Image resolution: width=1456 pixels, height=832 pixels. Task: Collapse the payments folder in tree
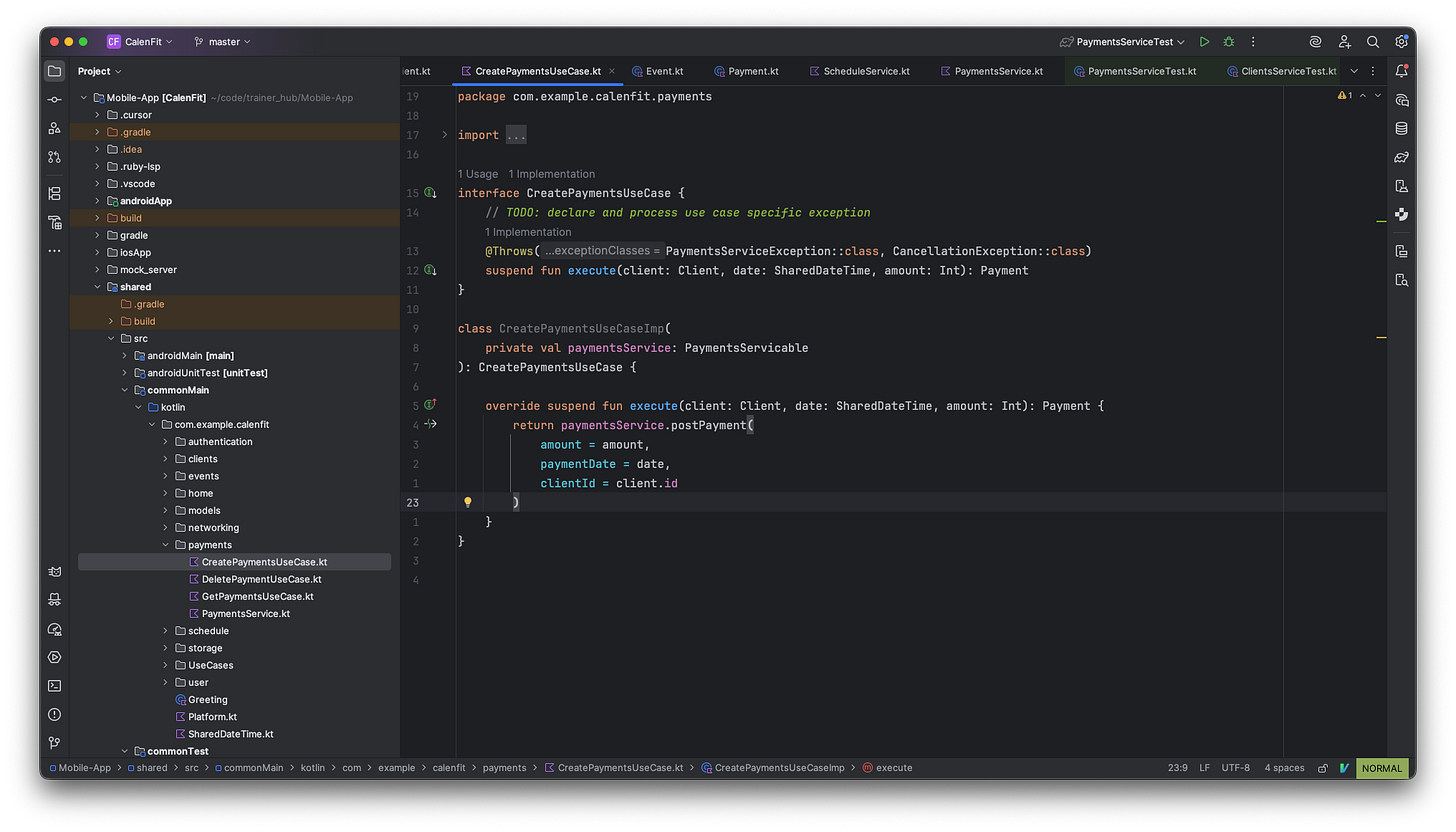click(x=166, y=545)
